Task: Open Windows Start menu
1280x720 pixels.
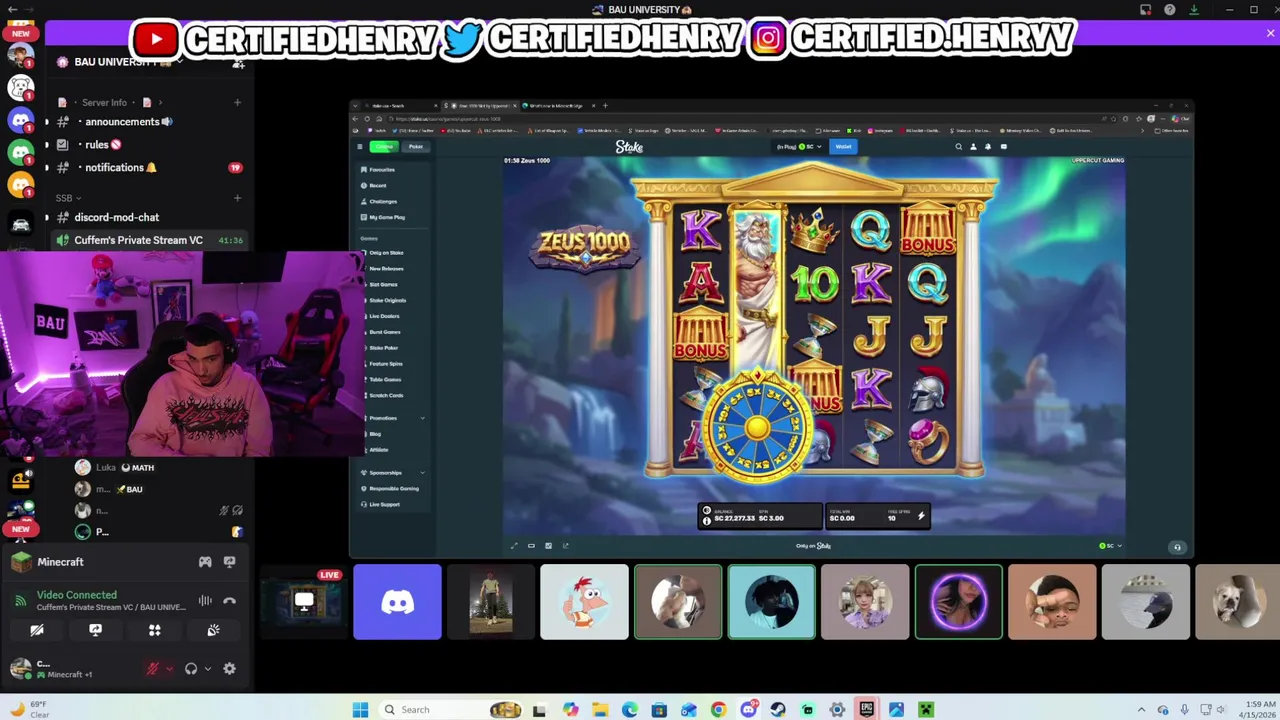Action: click(360, 710)
